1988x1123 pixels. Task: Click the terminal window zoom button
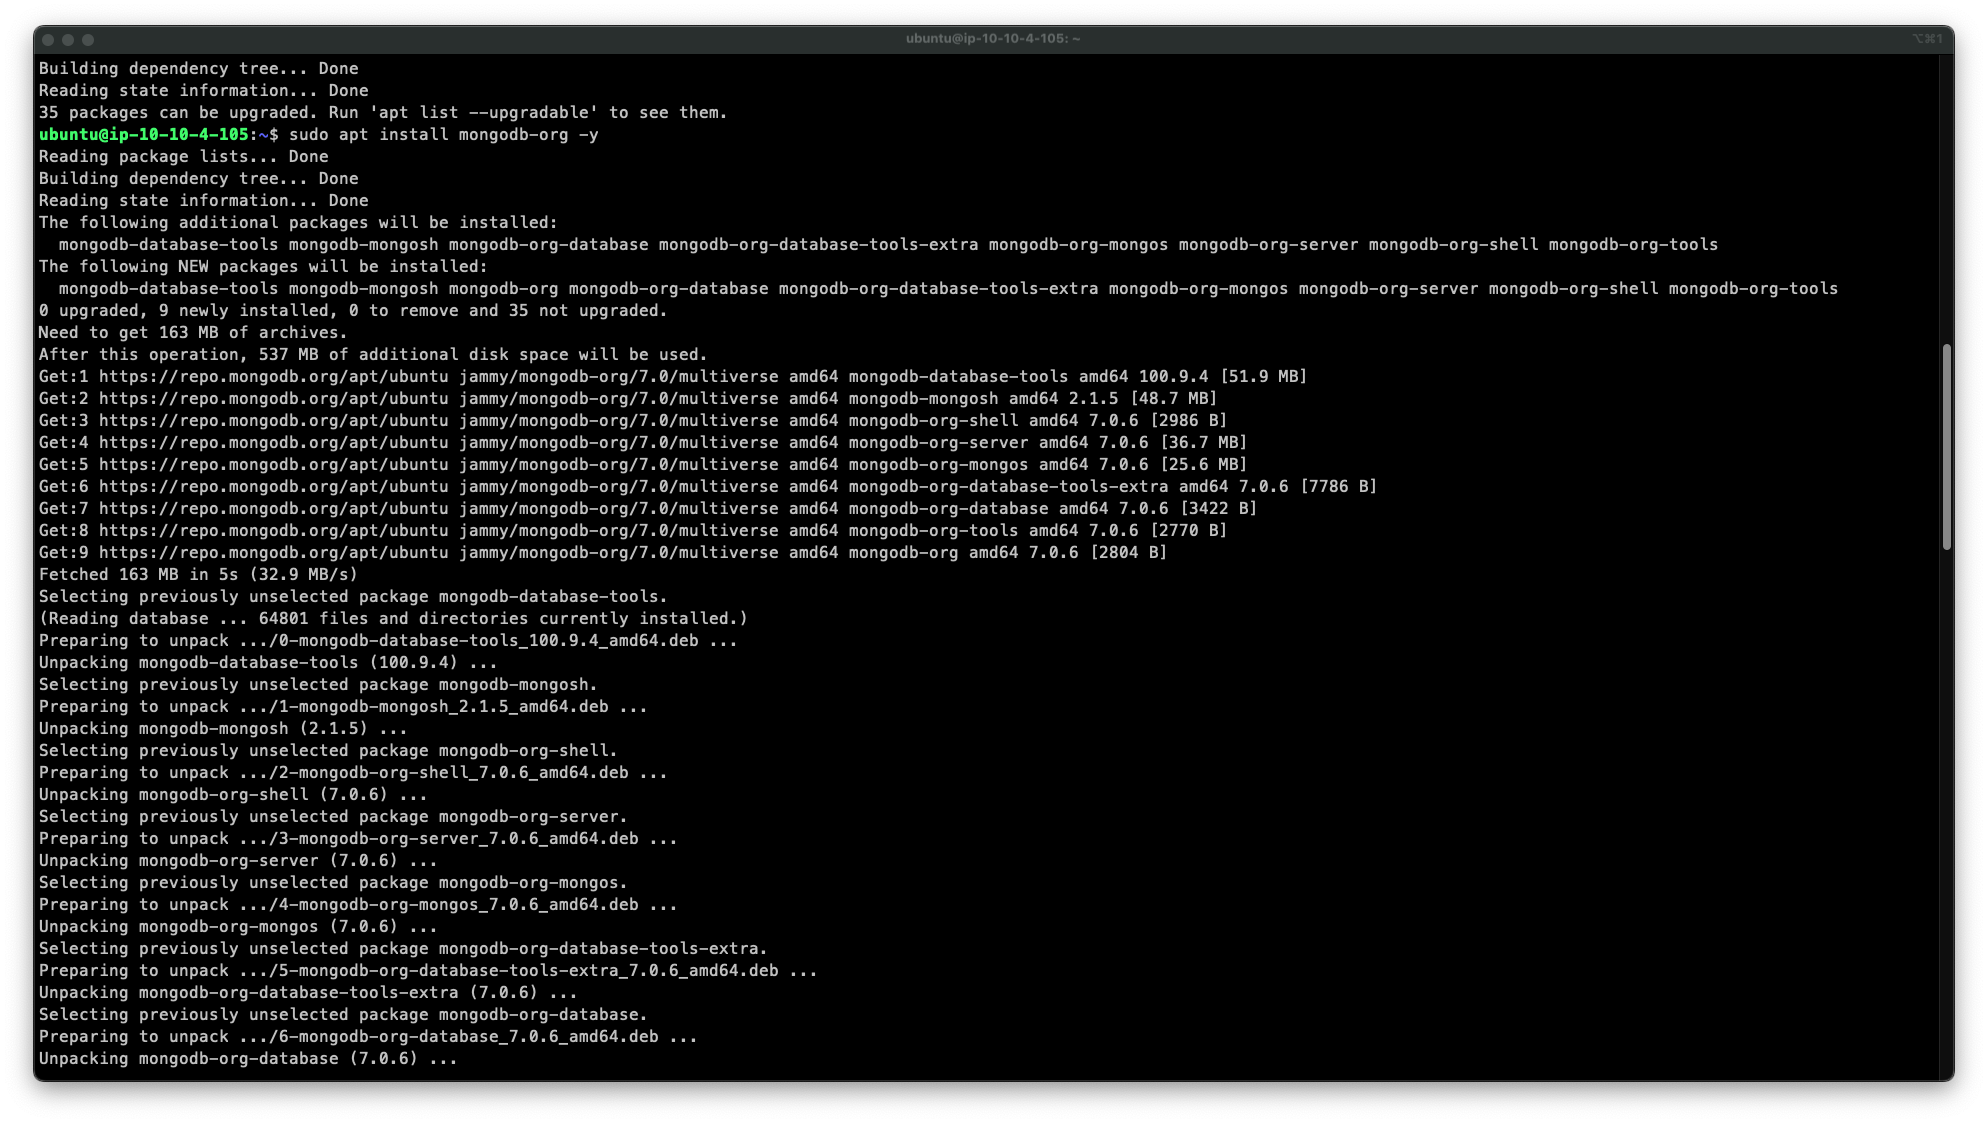point(89,39)
